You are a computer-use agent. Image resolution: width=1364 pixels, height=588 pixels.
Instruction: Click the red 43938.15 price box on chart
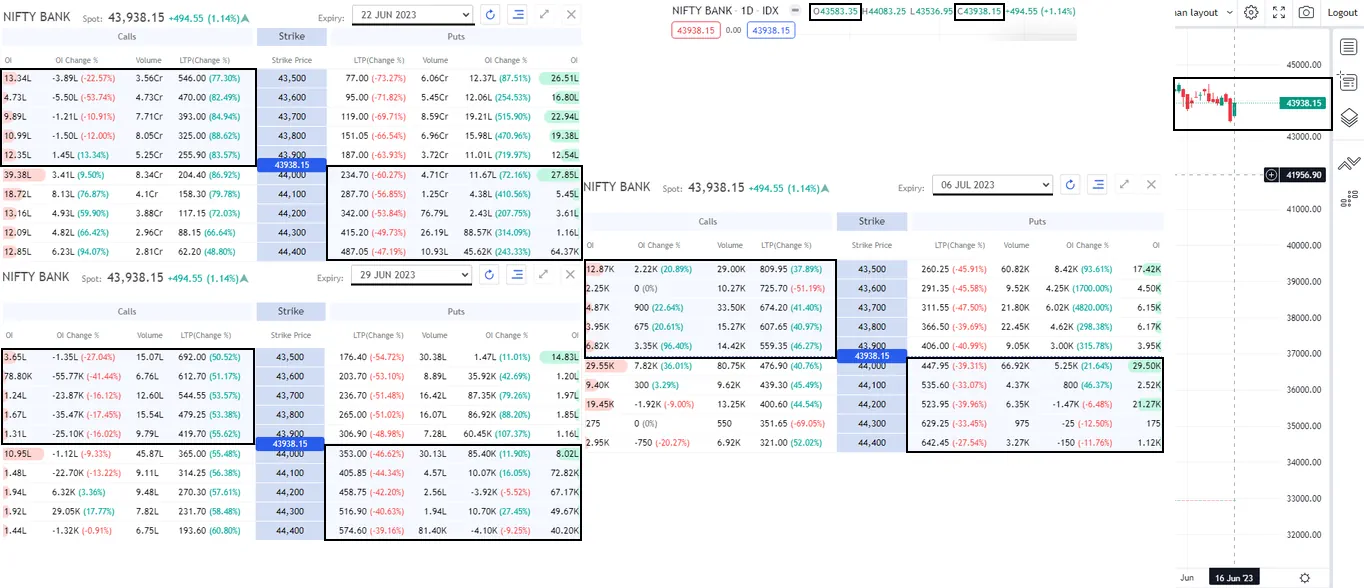[695, 30]
